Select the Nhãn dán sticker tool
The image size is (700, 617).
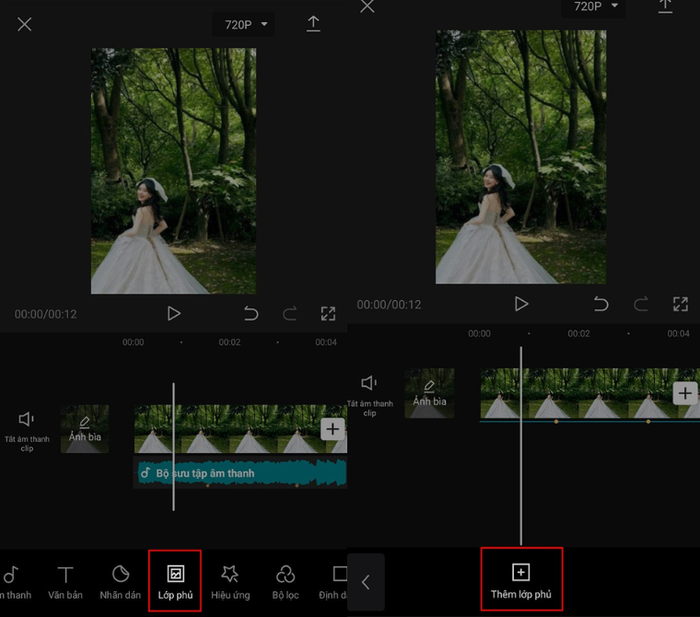coord(120,581)
